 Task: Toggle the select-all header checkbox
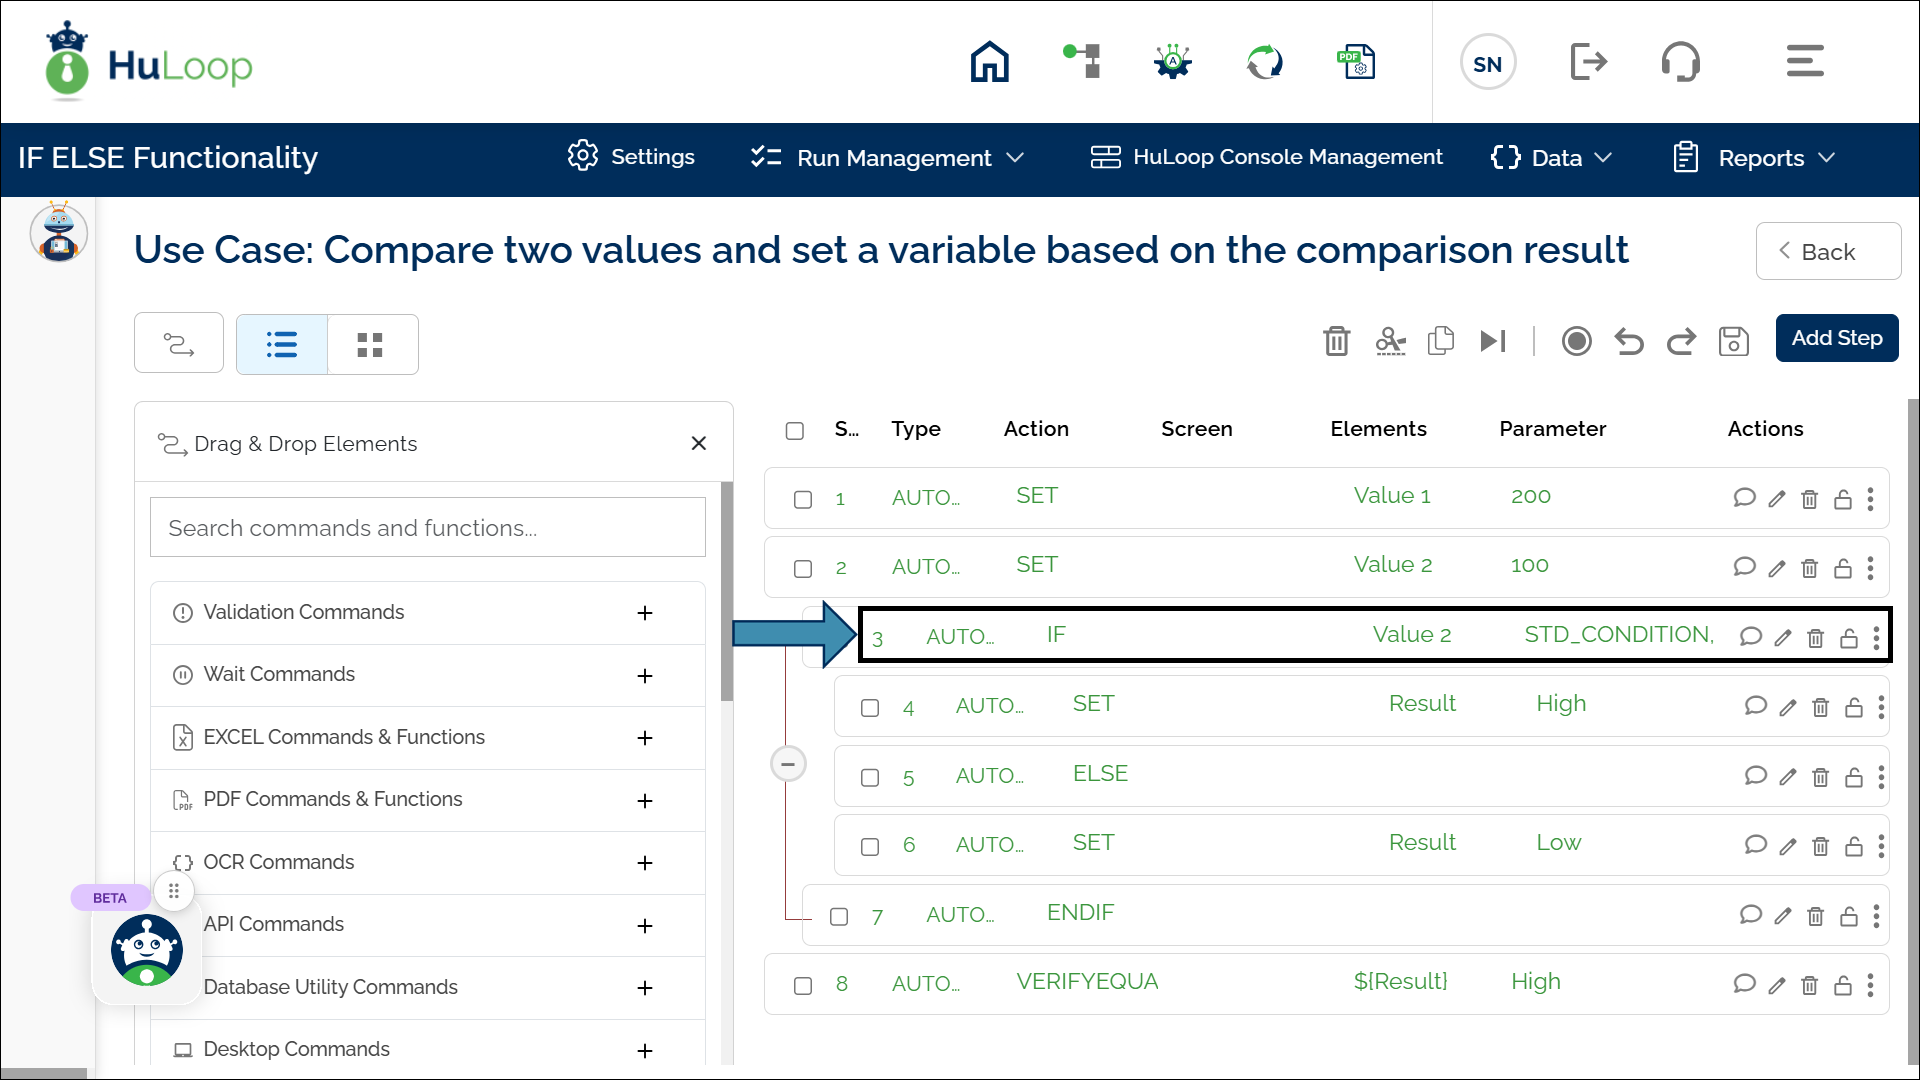(795, 431)
